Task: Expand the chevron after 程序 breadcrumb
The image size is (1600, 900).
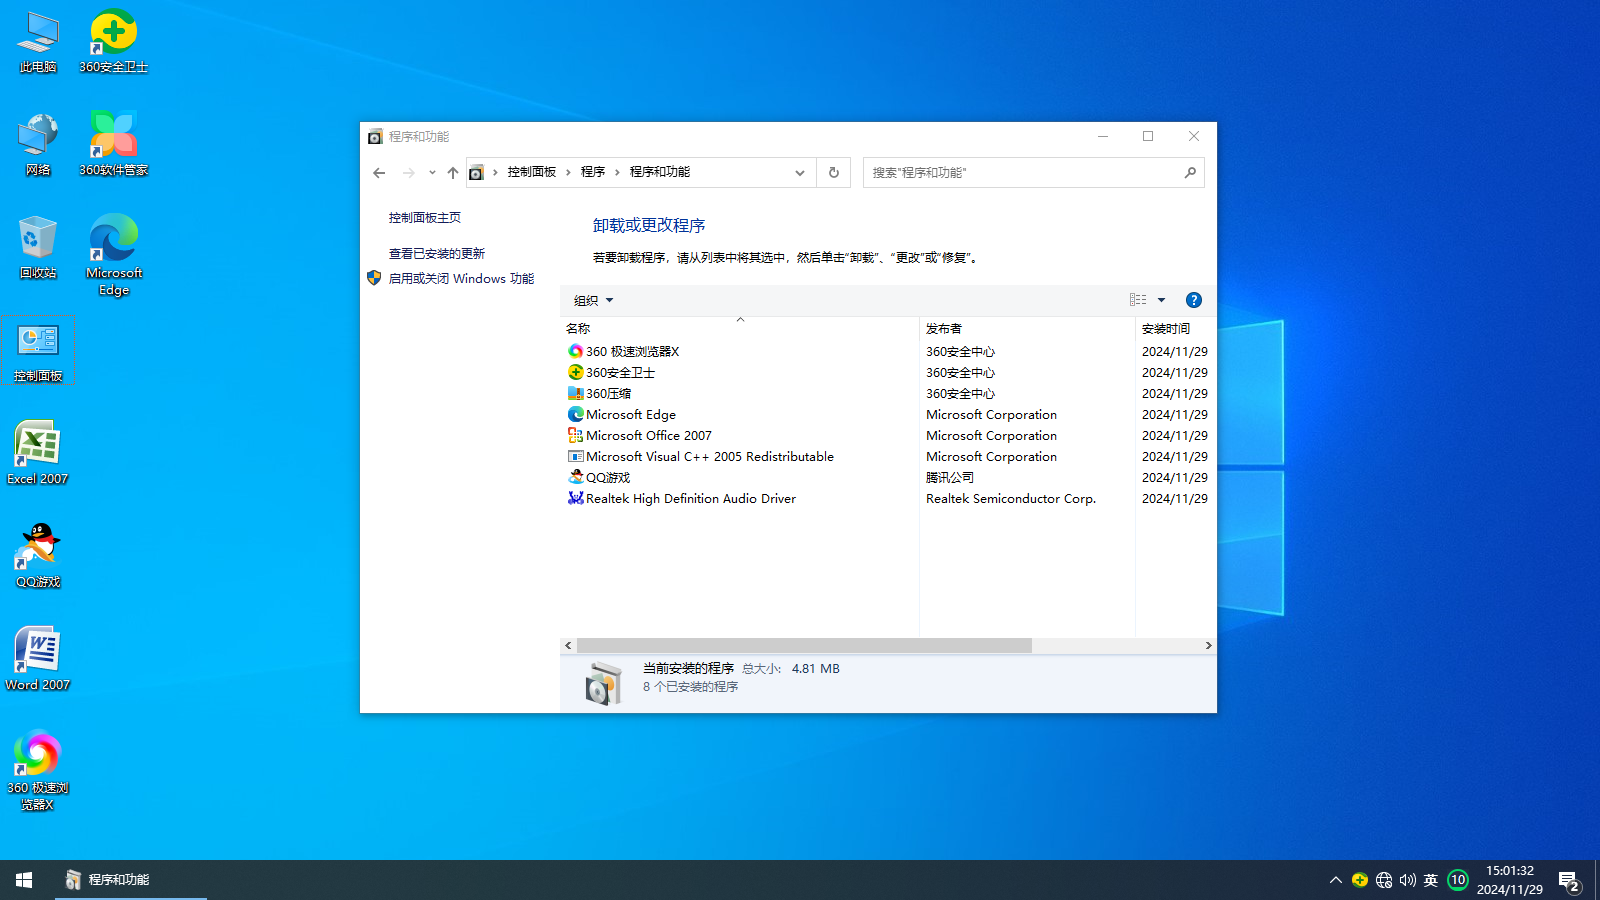Action: pyautogui.click(x=617, y=172)
